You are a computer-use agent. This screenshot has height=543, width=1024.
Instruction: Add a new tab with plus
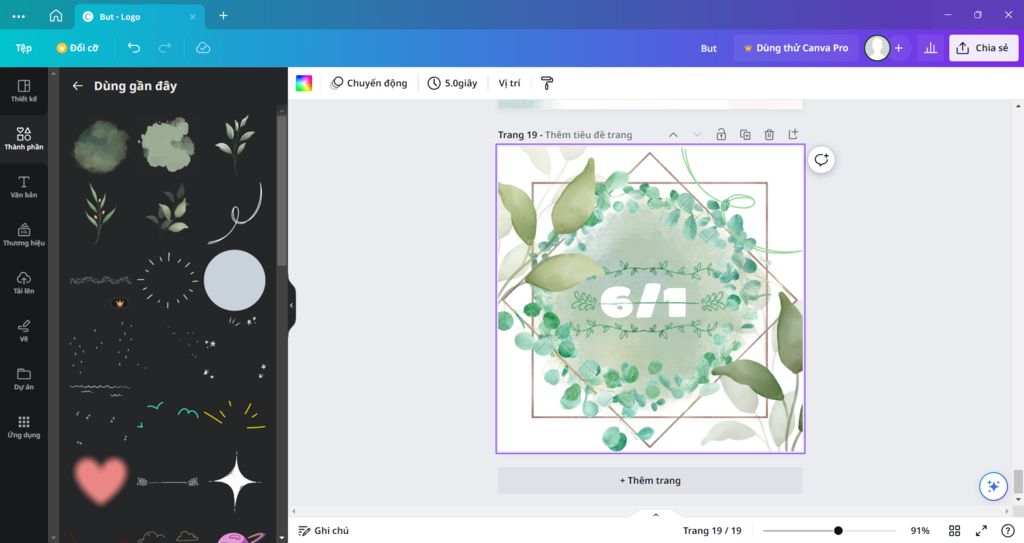coord(223,16)
